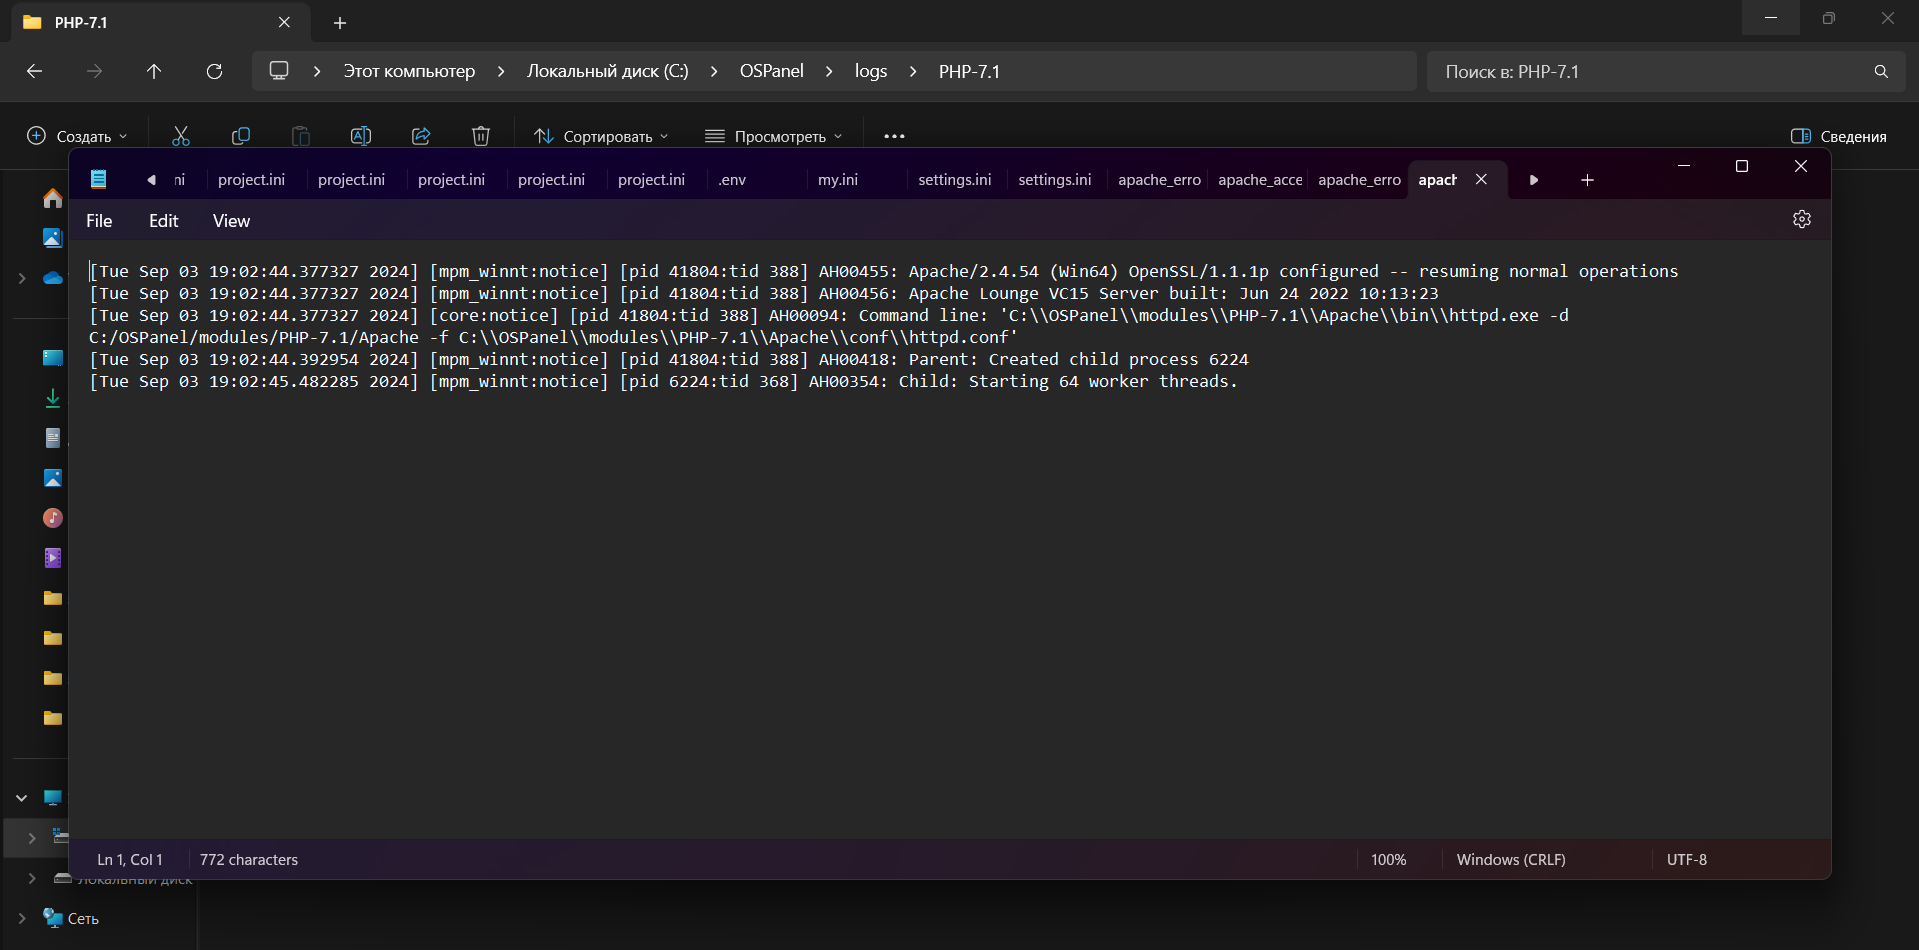Open the Создать dropdown

77,136
